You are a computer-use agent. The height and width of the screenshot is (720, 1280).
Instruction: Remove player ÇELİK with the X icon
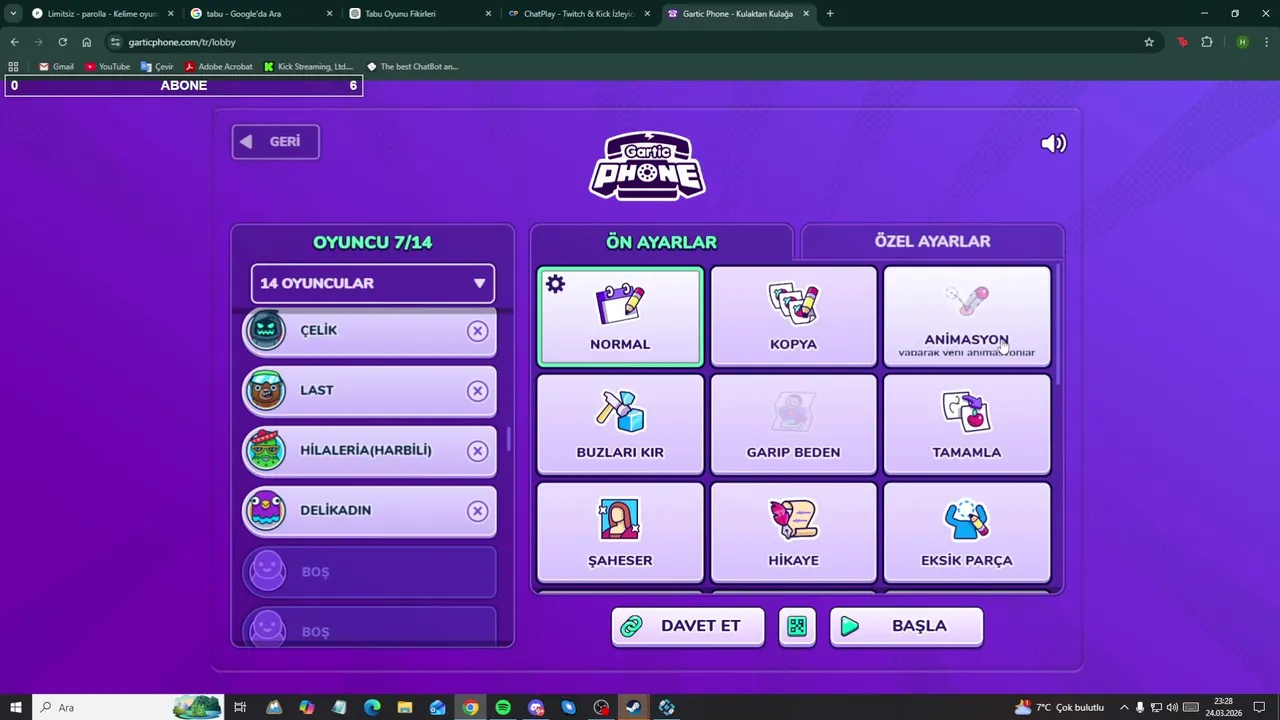[478, 331]
